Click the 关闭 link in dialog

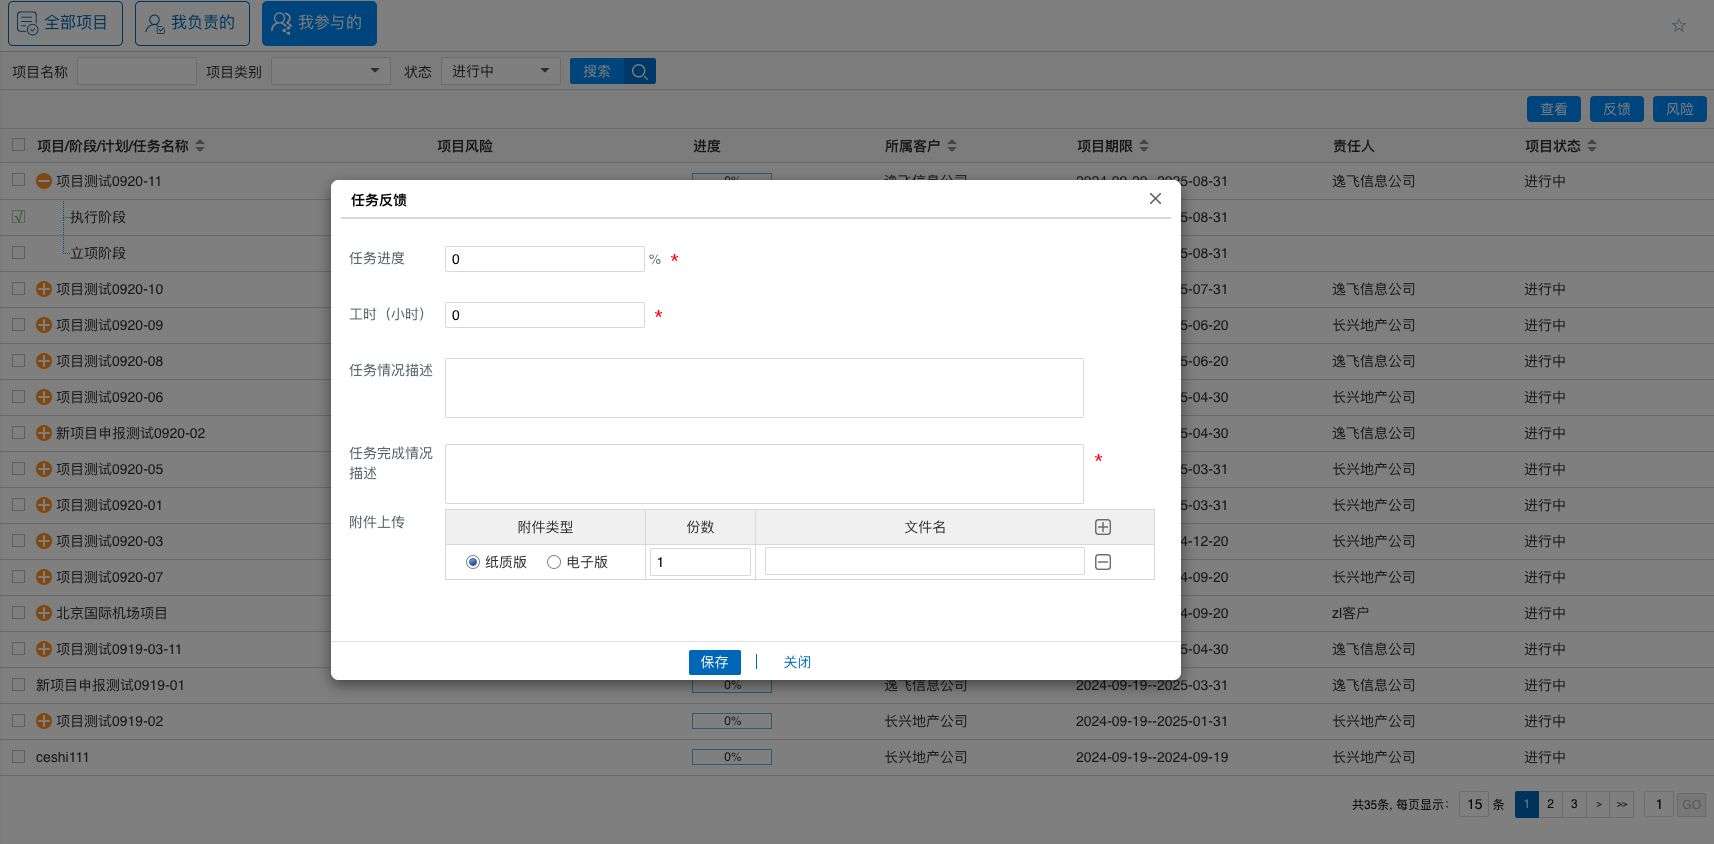(797, 662)
